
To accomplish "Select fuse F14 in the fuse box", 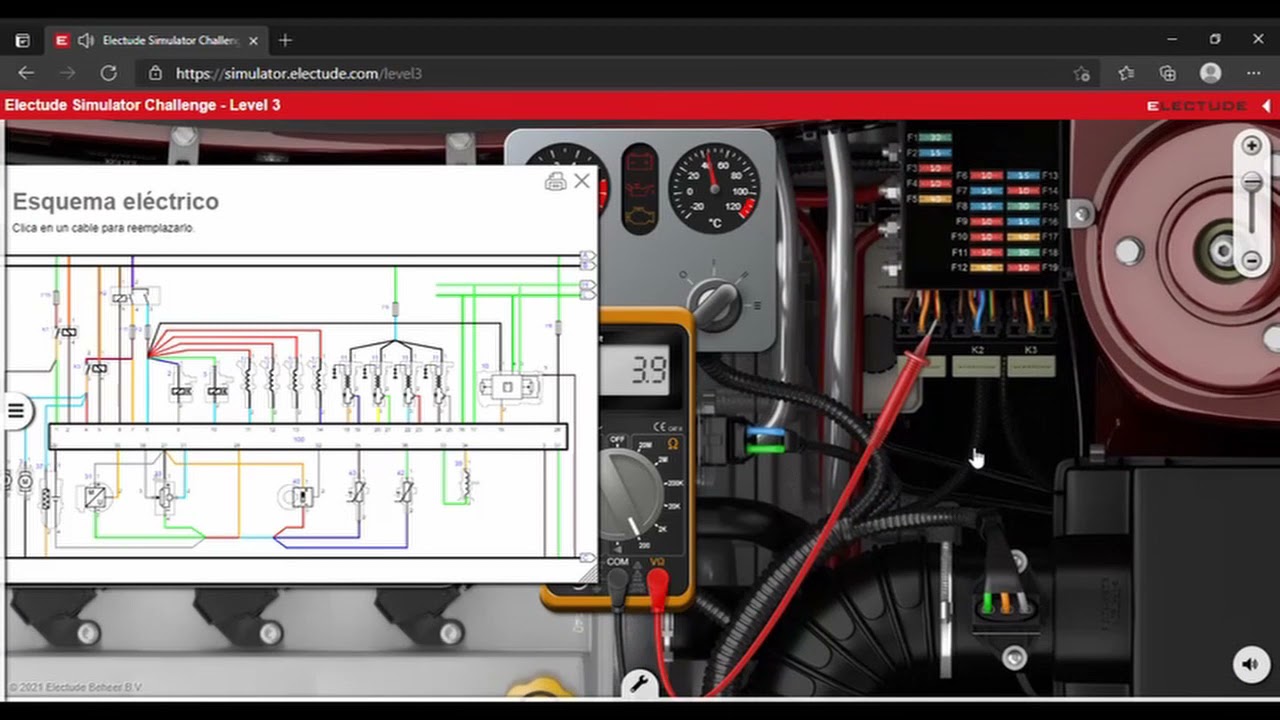I will 1023,190.
